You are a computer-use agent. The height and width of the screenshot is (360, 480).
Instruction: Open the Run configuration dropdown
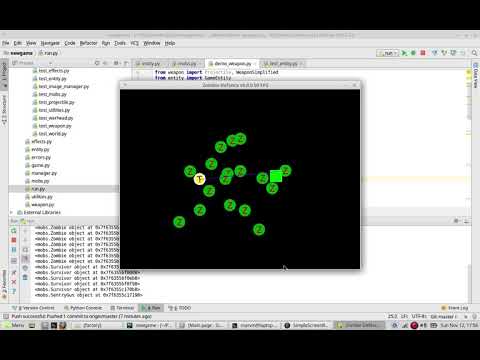pos(387,53)
